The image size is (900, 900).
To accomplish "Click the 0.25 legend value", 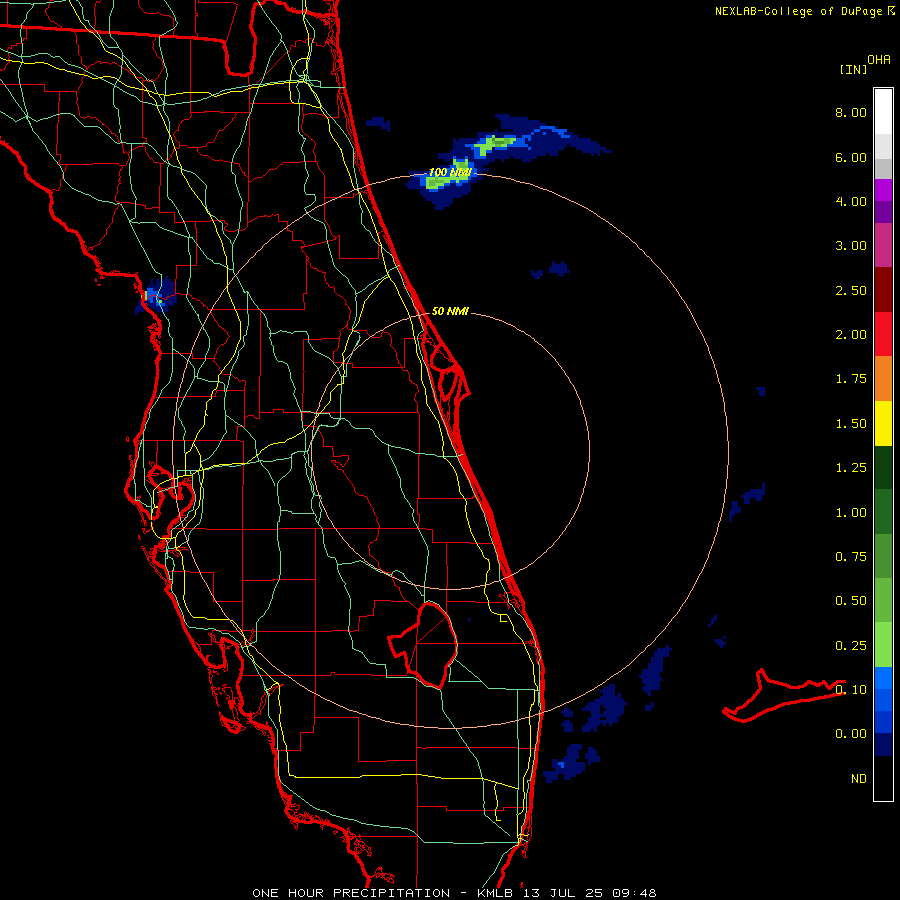I will (851, 646).
